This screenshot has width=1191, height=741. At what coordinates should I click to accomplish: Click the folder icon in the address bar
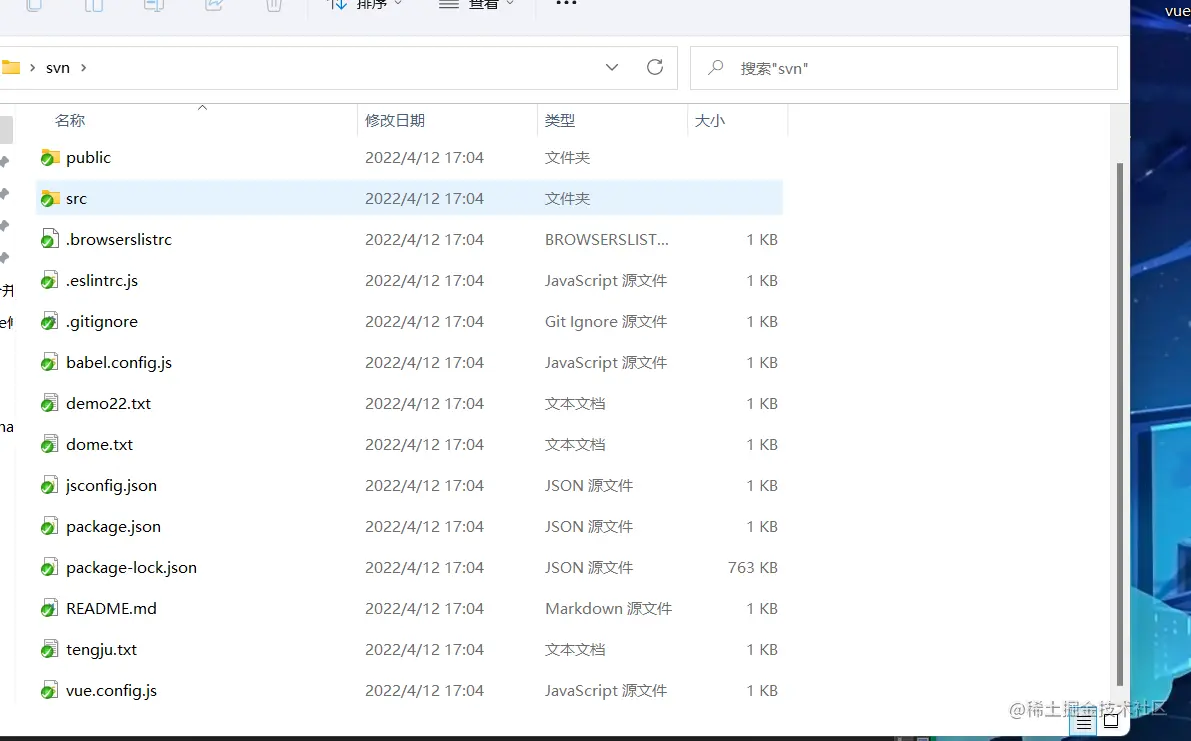click(x=10, y=67)
